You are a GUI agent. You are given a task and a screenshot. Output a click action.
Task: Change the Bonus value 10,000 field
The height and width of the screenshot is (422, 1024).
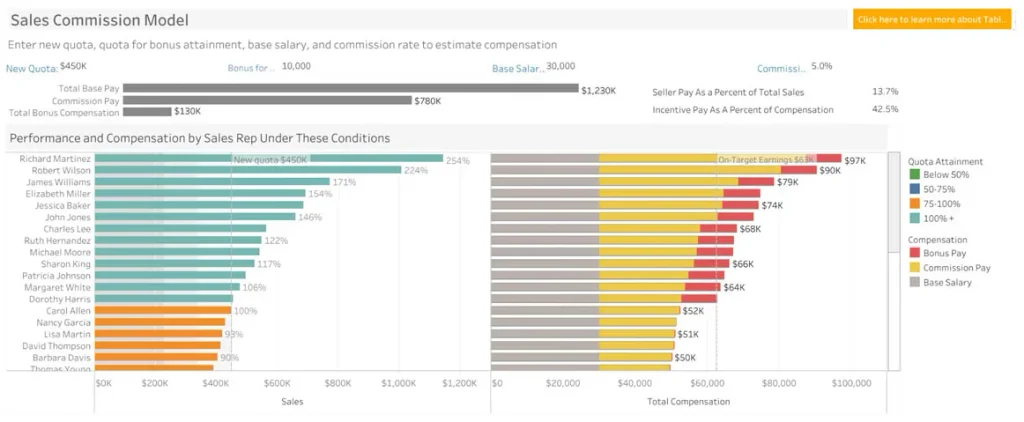[x=296, y=67]
